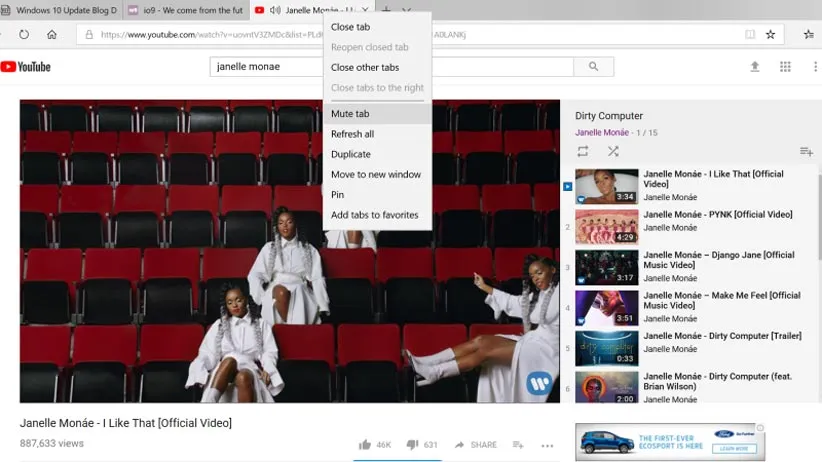Click SHARE under the video
Viewport: 822px width, 462px height.
[x=476, y=445]
